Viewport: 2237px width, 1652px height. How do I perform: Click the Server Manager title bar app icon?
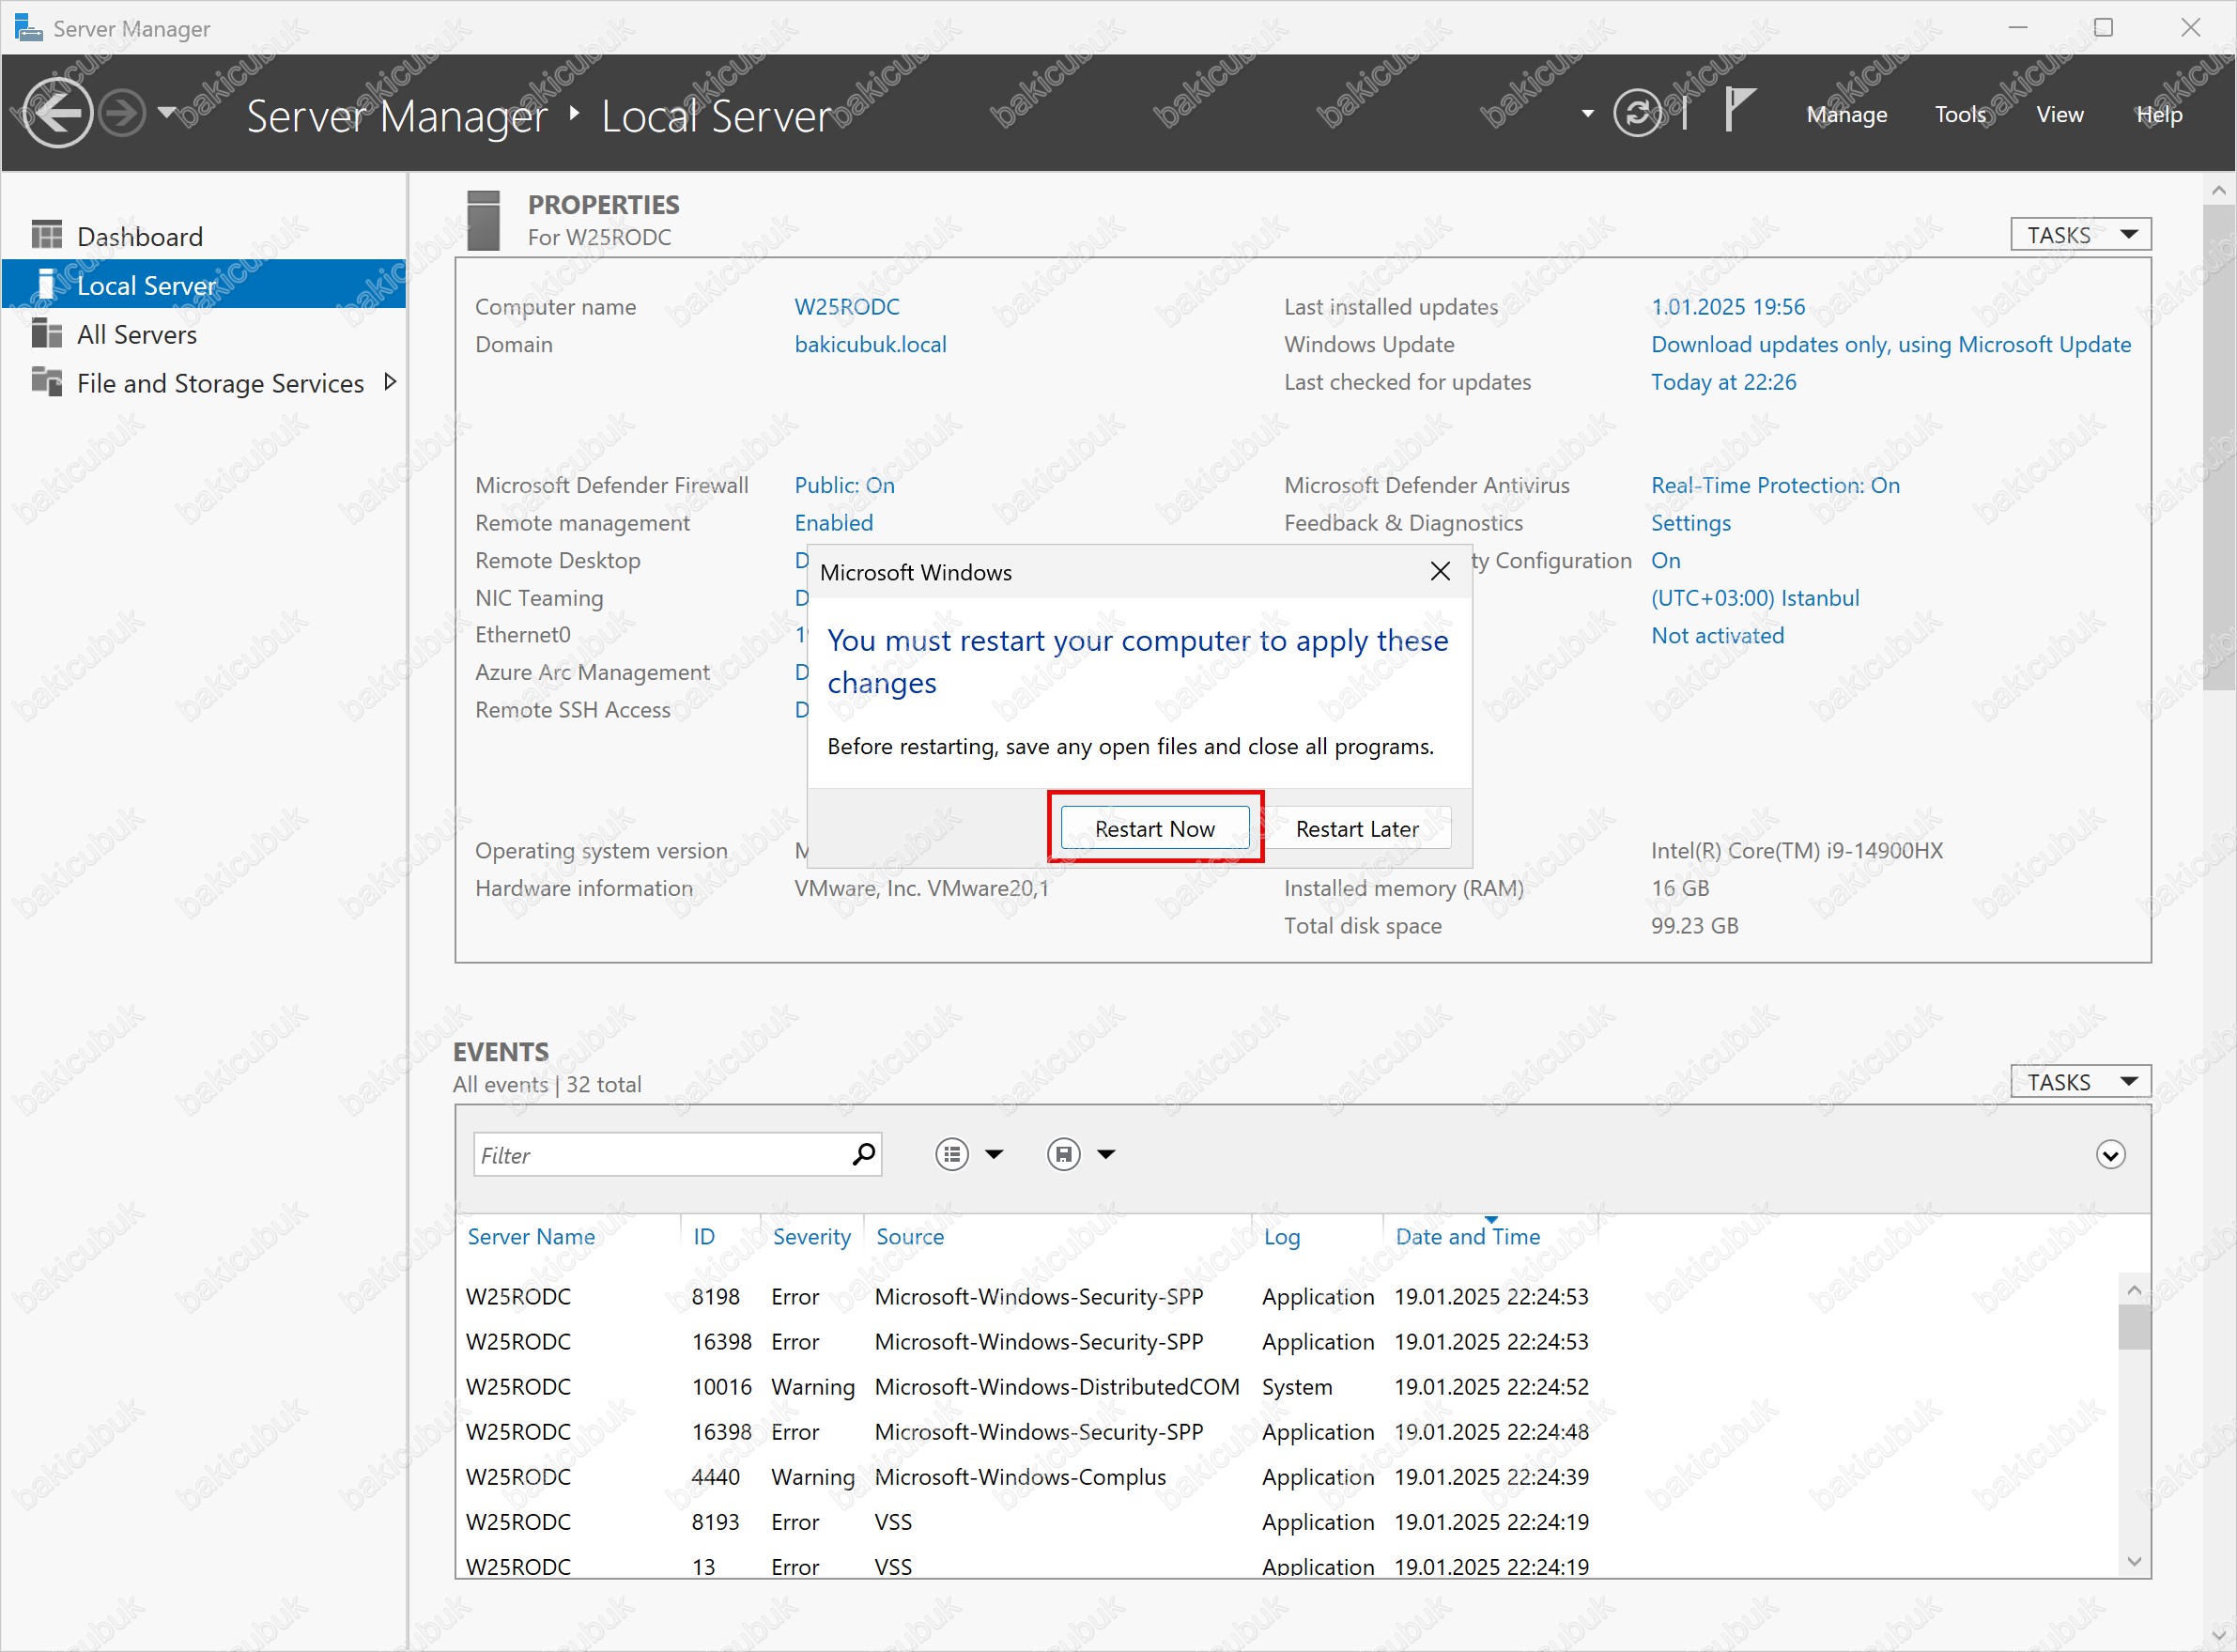tap(29, 27)
